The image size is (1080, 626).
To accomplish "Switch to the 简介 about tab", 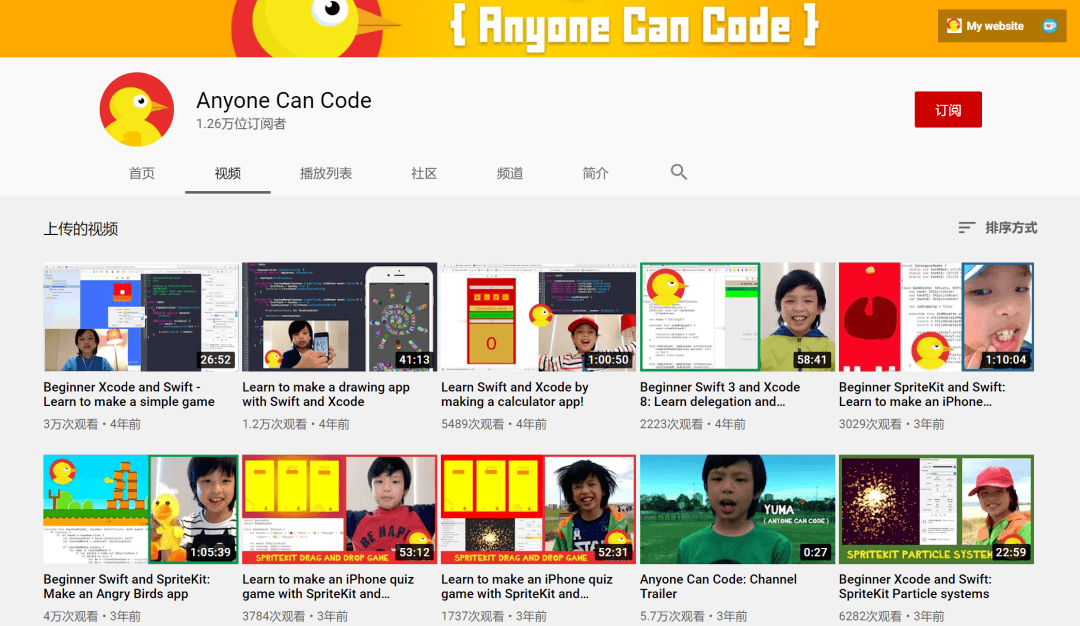I will [595, 174].
